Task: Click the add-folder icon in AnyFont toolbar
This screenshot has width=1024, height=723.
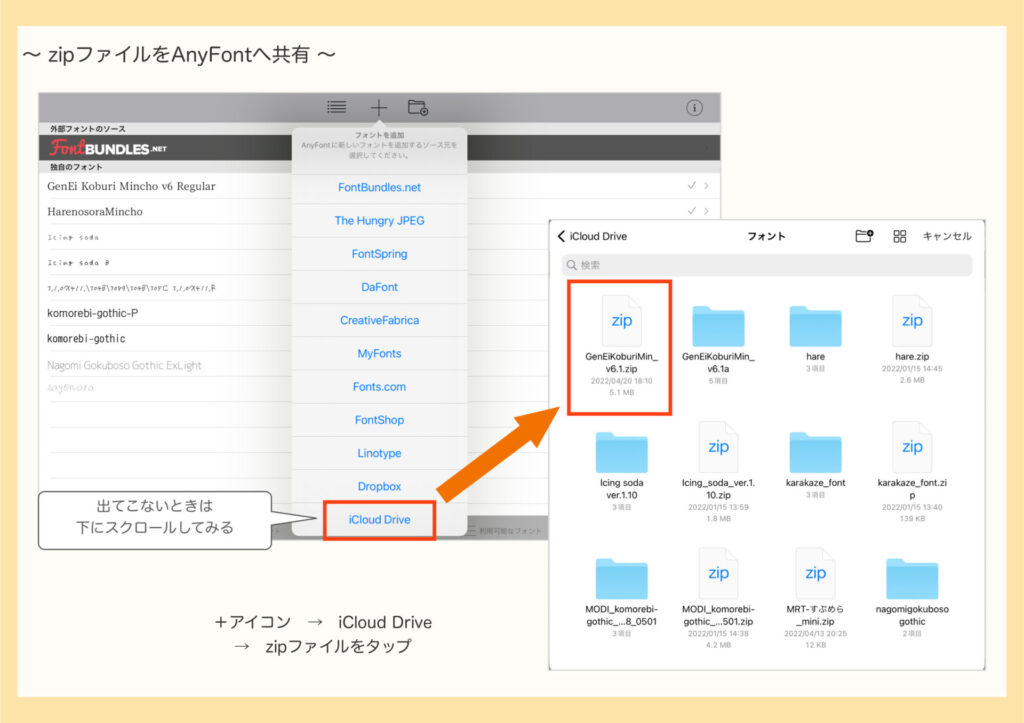Action: (x=418, y=107)
